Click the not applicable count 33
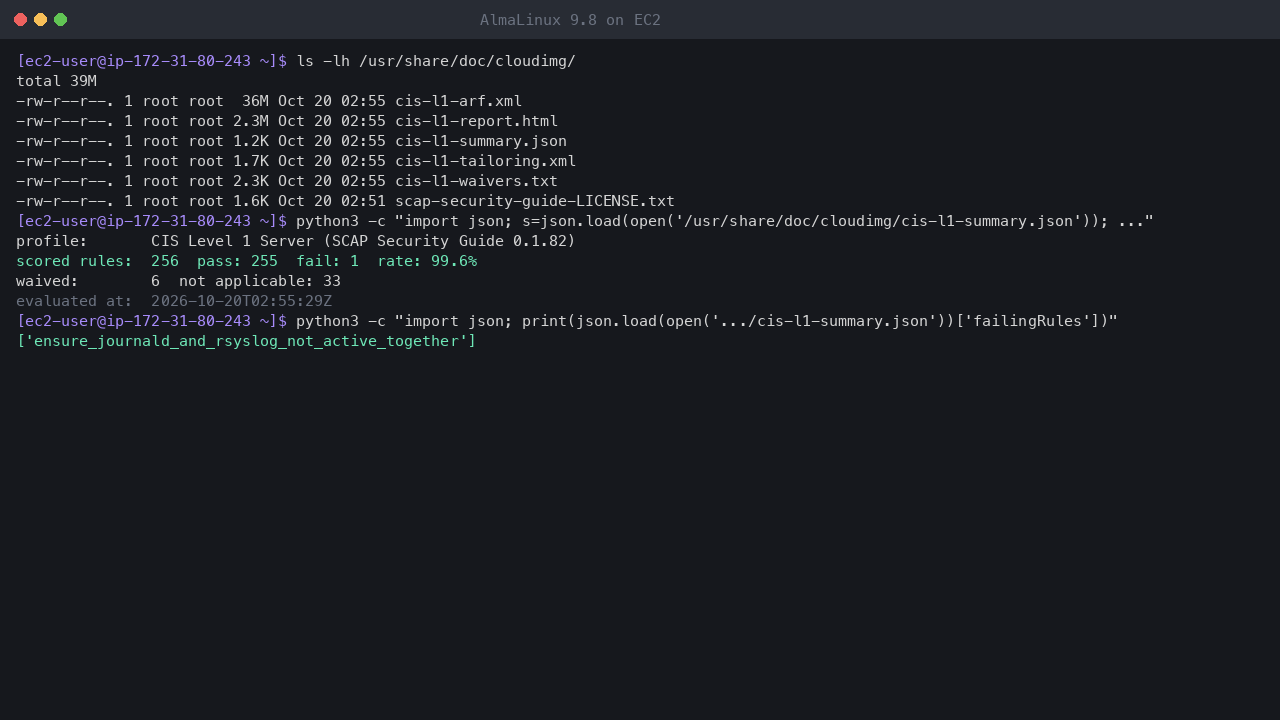This screenshot has width=1280, height=720. pyautogui.click(x=332, y=281)
